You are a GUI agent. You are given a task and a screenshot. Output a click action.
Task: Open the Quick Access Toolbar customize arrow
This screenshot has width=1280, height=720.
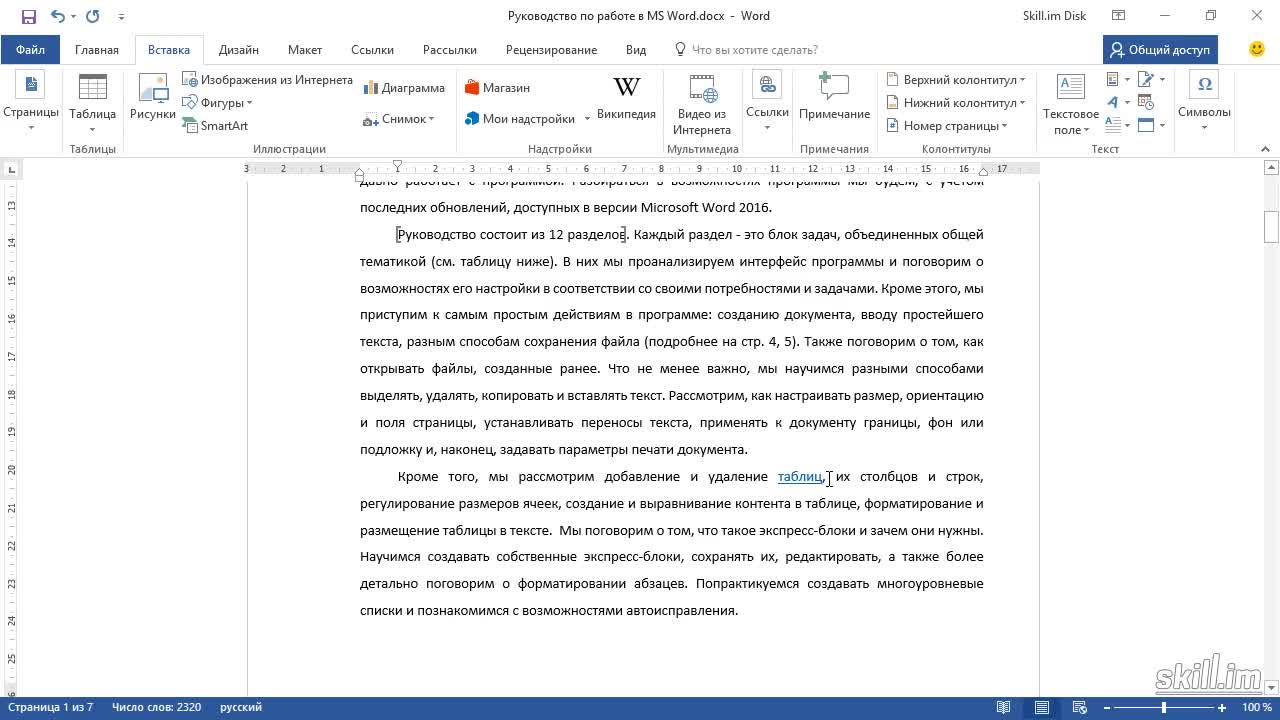coord(122,17)
